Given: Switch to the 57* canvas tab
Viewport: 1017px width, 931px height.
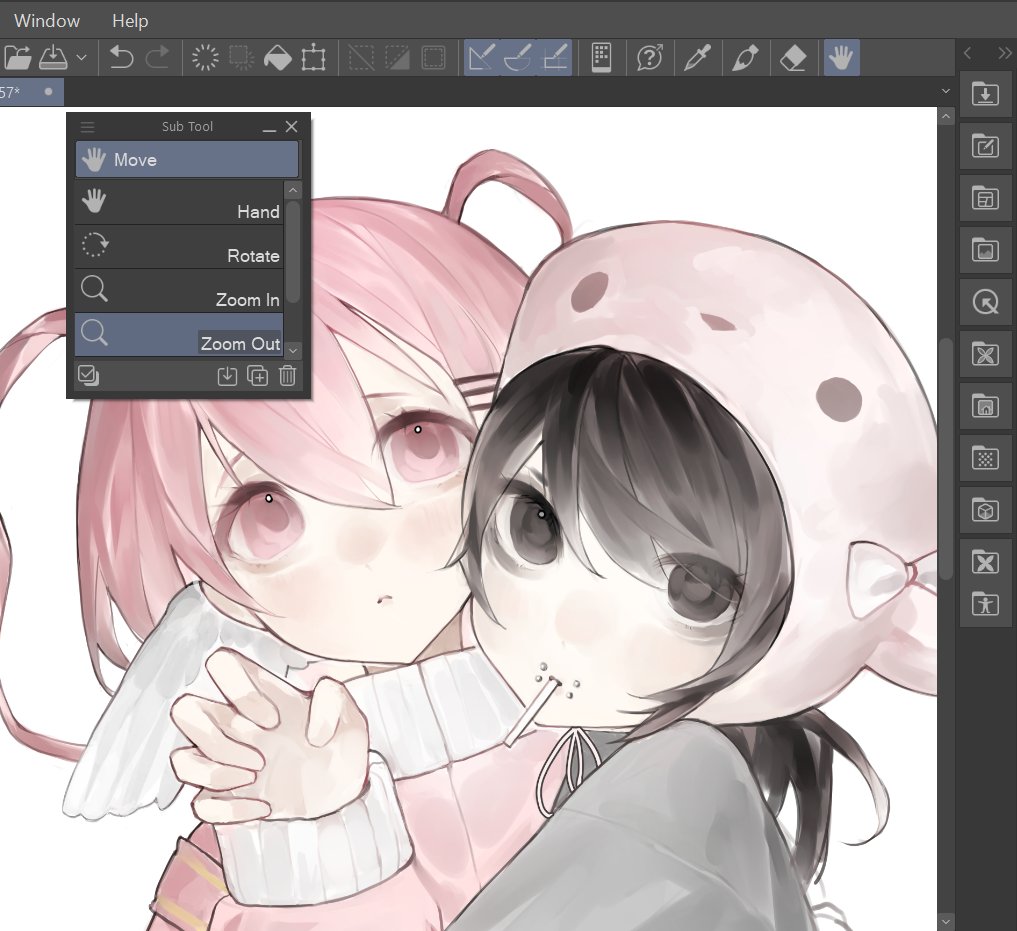Looking at the screenshot, I should click(x=30, y=91).
